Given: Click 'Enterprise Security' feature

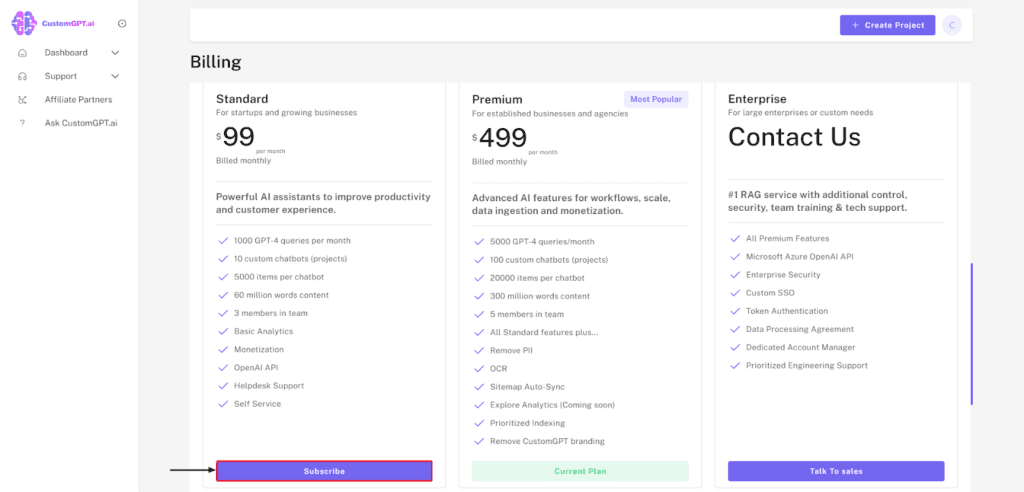Looking at the screenshot, I should (x=784, y=275).
